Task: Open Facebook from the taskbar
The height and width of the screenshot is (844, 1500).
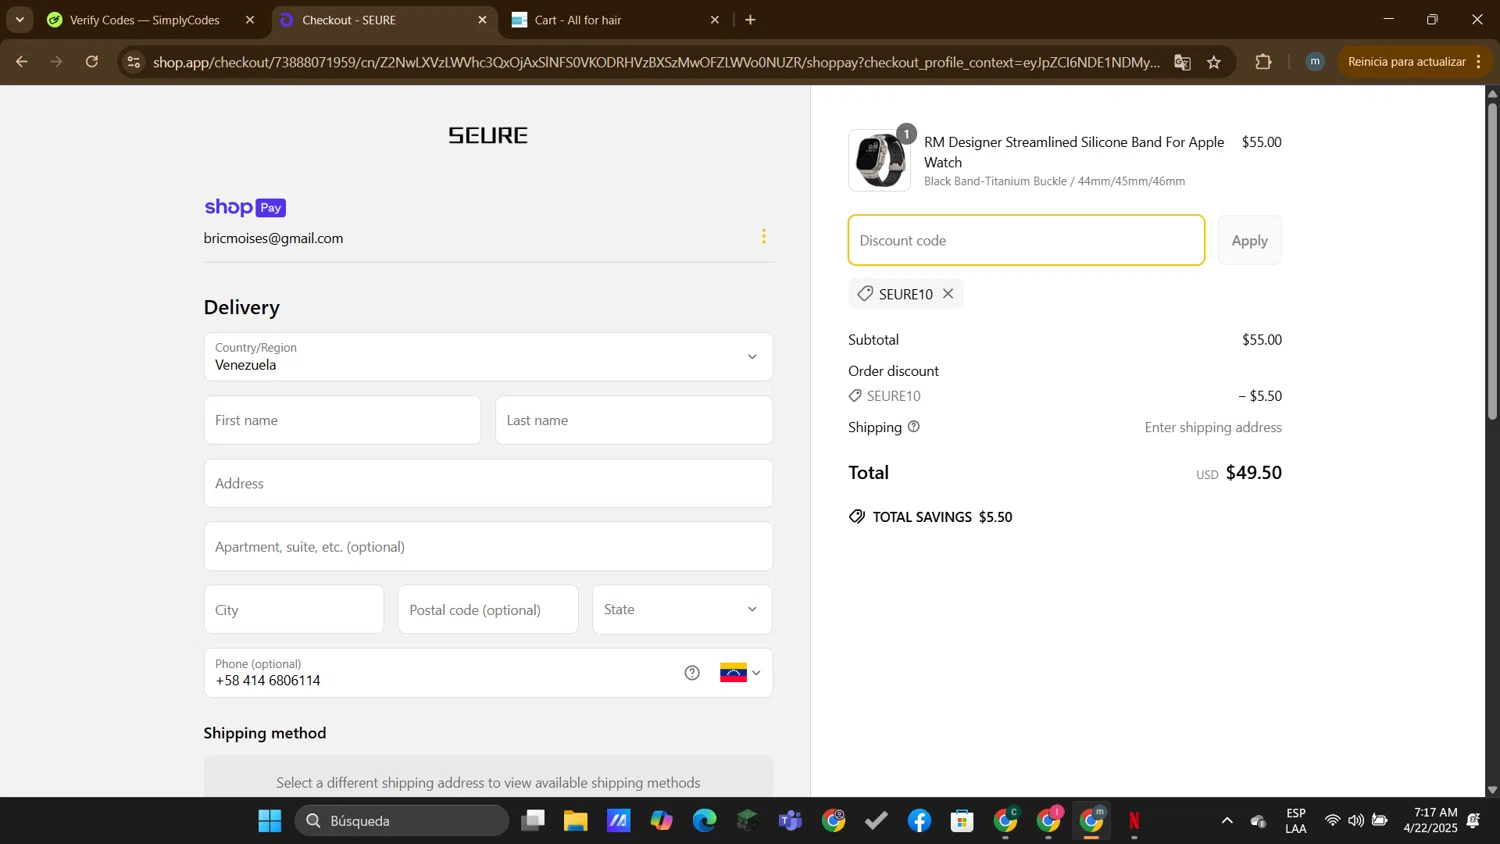Action: 920,821
